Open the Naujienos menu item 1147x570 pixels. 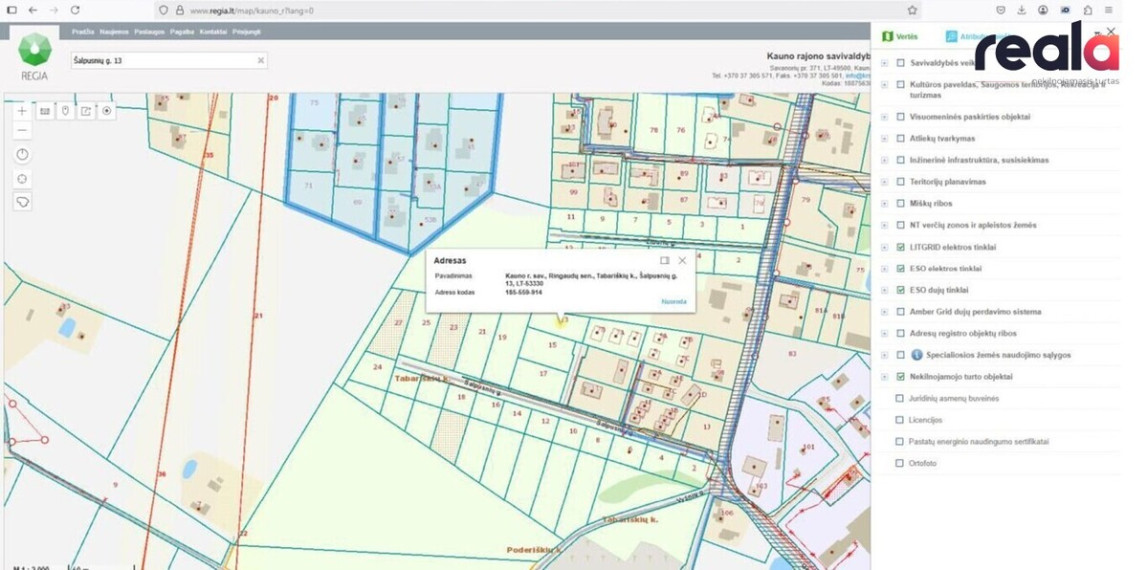(114, 32)
